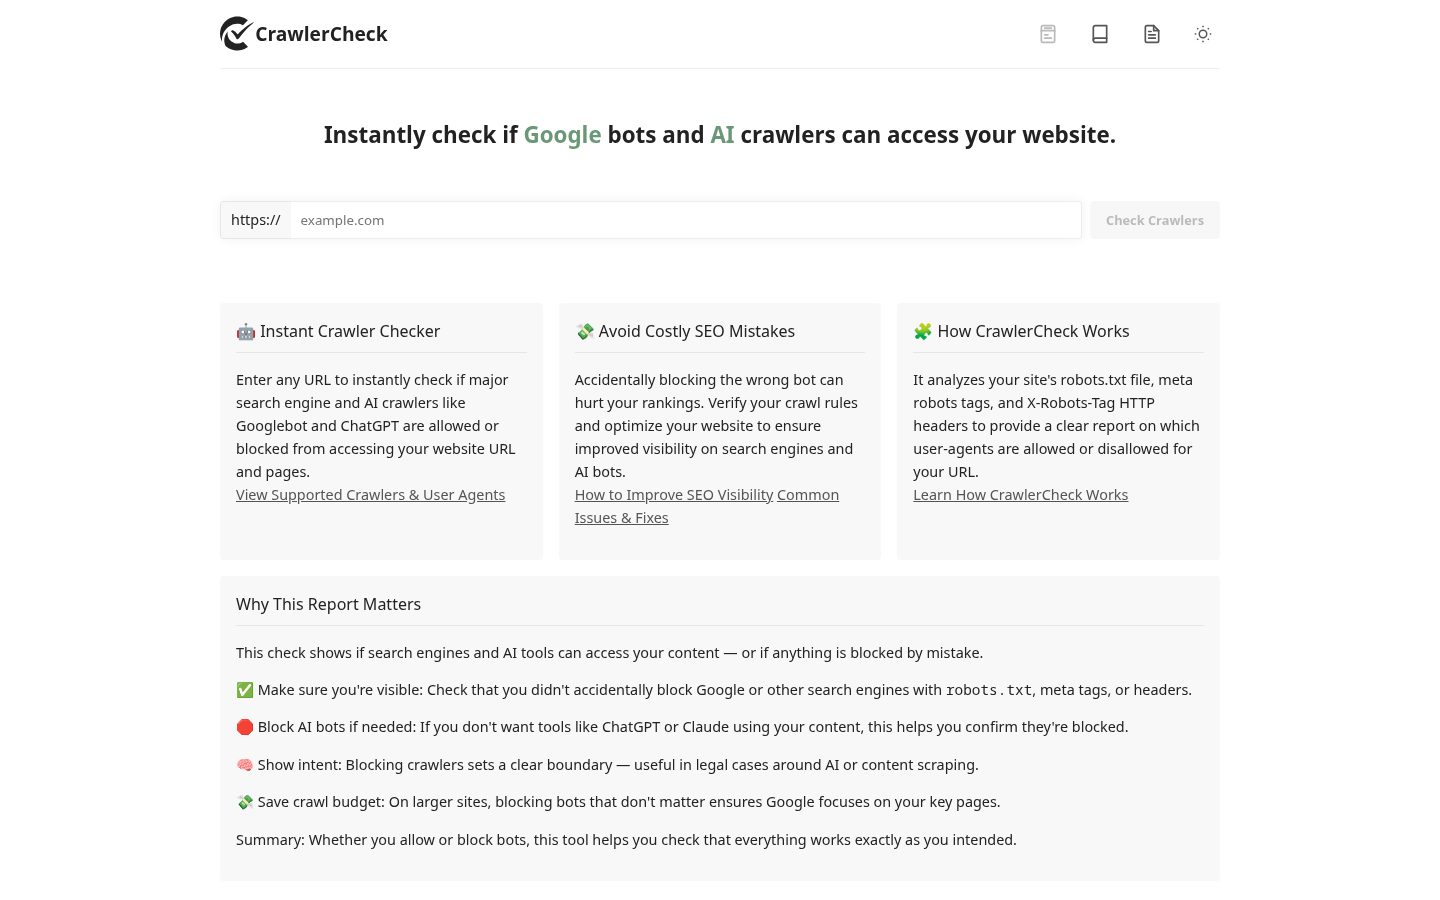
Task: Open the book icon in the header
Action: tap(1100, 34)
